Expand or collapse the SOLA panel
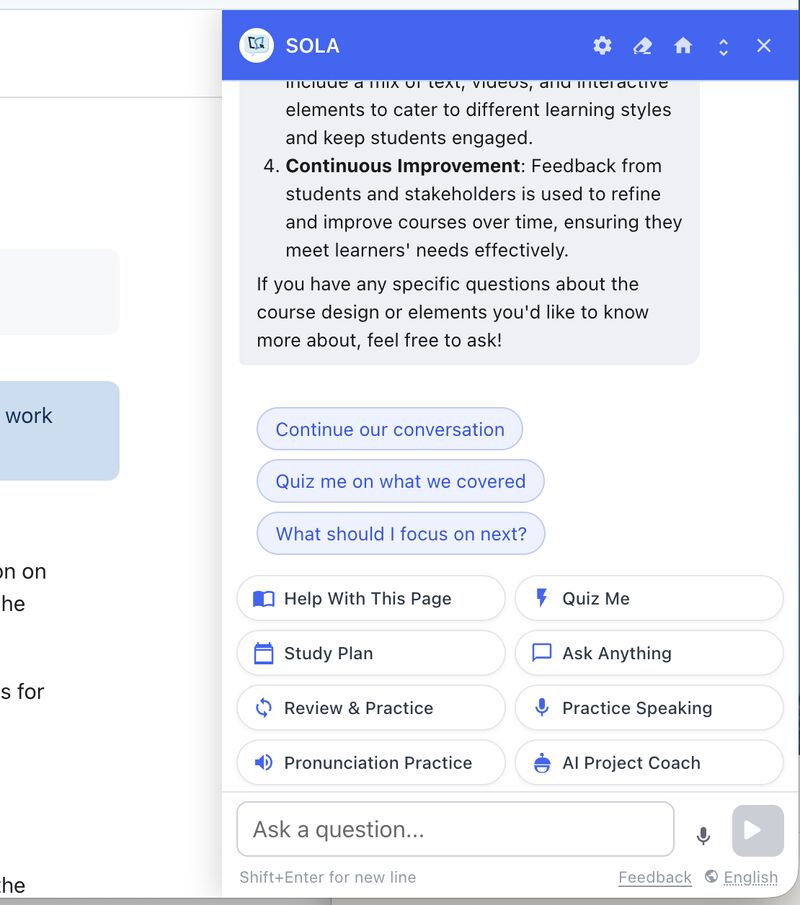Viewport: 800px width, 905px height. click(723, 46)
